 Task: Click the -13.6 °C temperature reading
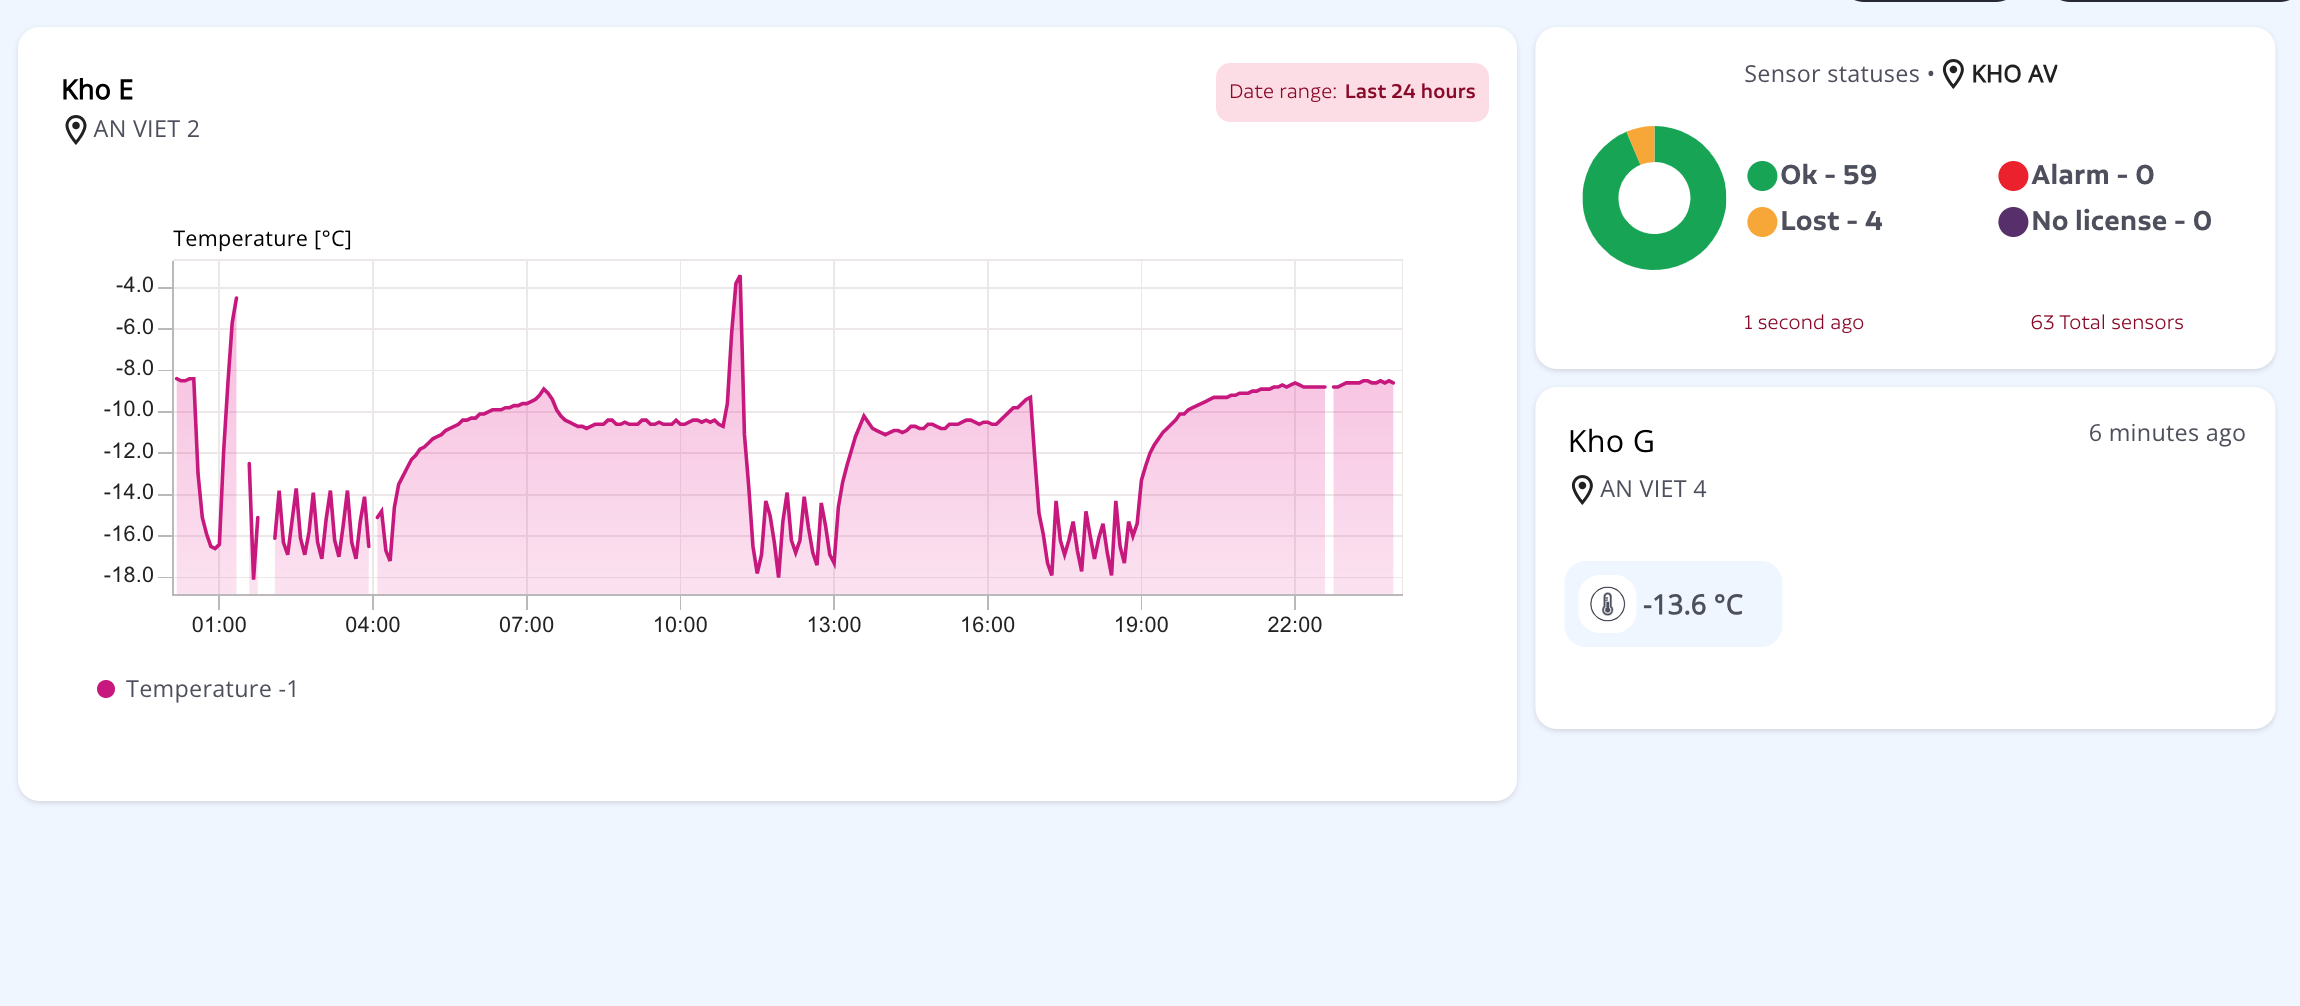pos(1693,605)
